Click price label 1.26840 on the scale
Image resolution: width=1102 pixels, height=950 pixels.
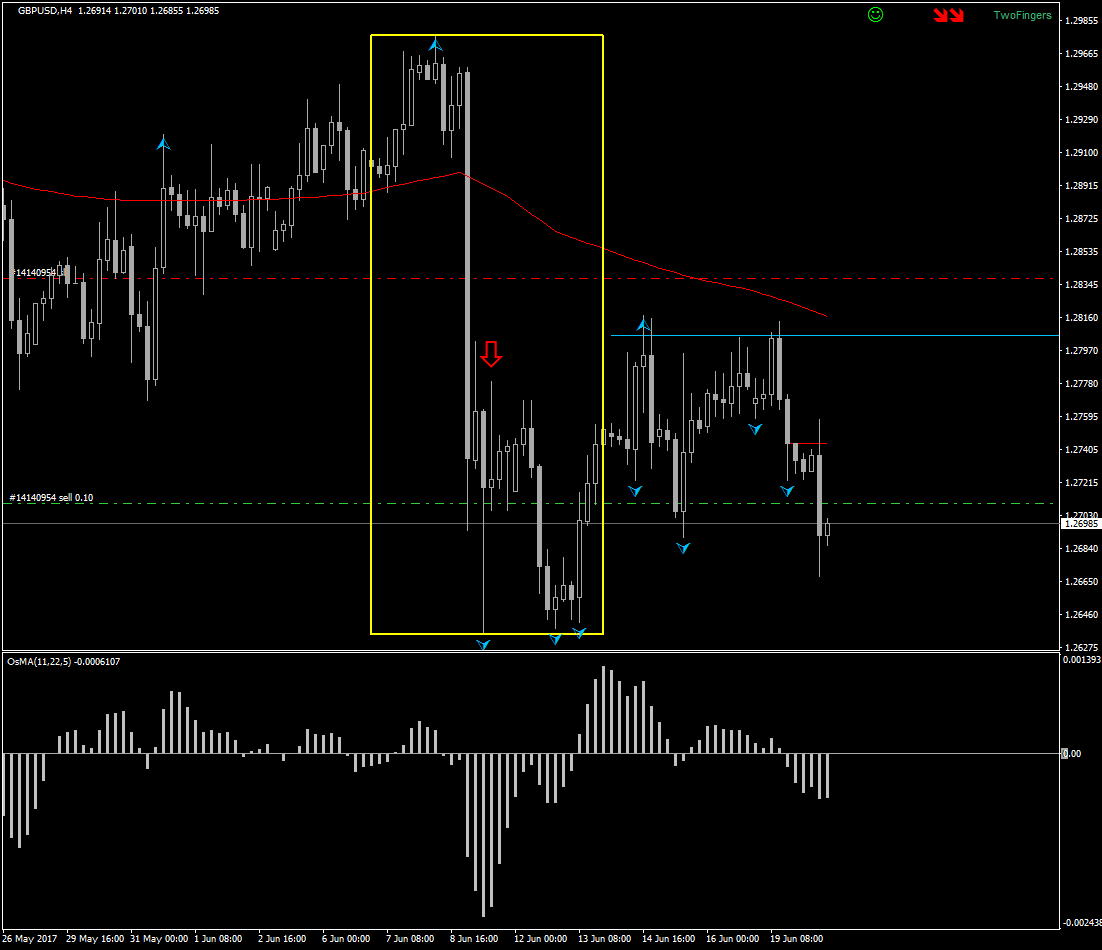[1081, 549]
